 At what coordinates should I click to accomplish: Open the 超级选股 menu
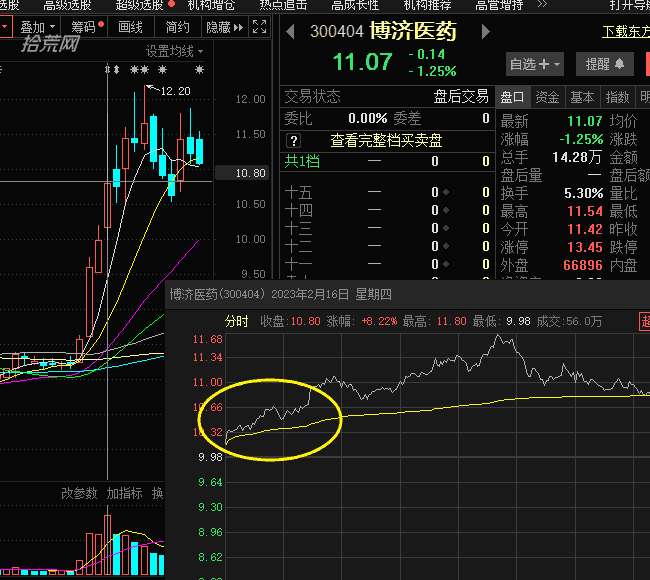(140, 5)
